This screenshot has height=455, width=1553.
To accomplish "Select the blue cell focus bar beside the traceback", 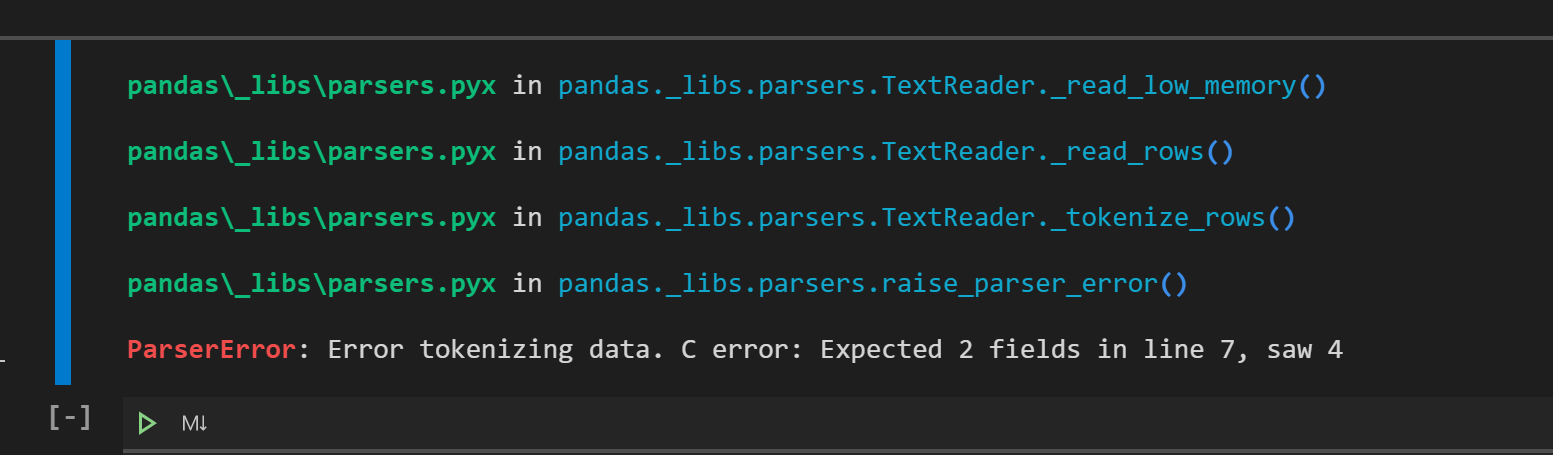I will point(63,212).
